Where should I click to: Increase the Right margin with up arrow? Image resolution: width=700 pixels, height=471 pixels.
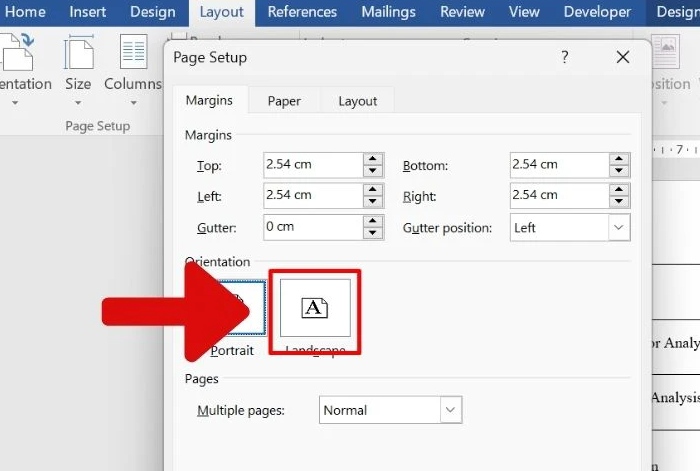click(619, 189)
